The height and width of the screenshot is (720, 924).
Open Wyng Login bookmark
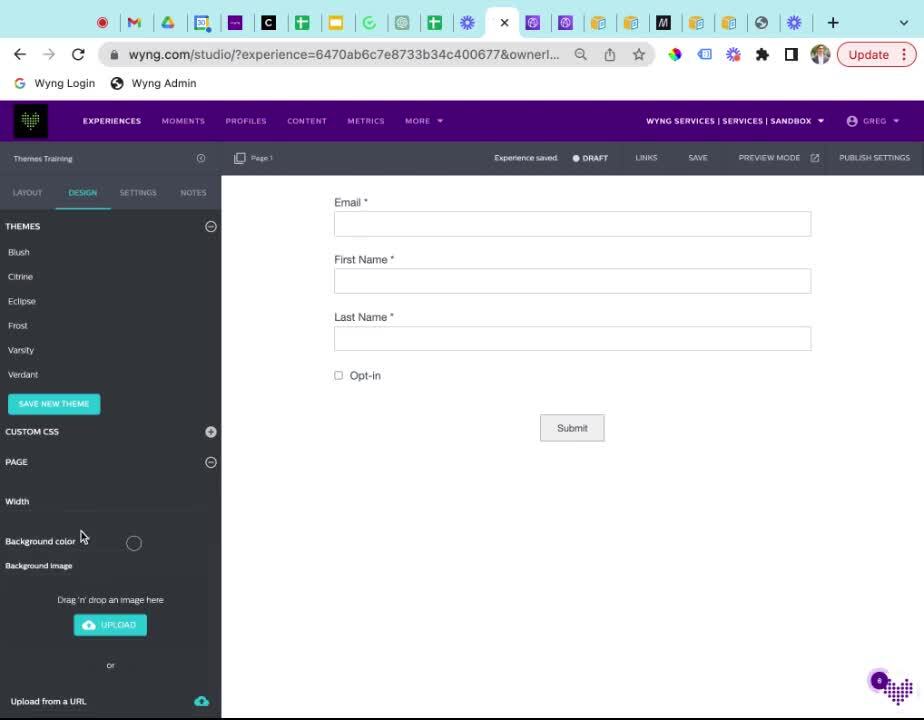pos(54,83)
